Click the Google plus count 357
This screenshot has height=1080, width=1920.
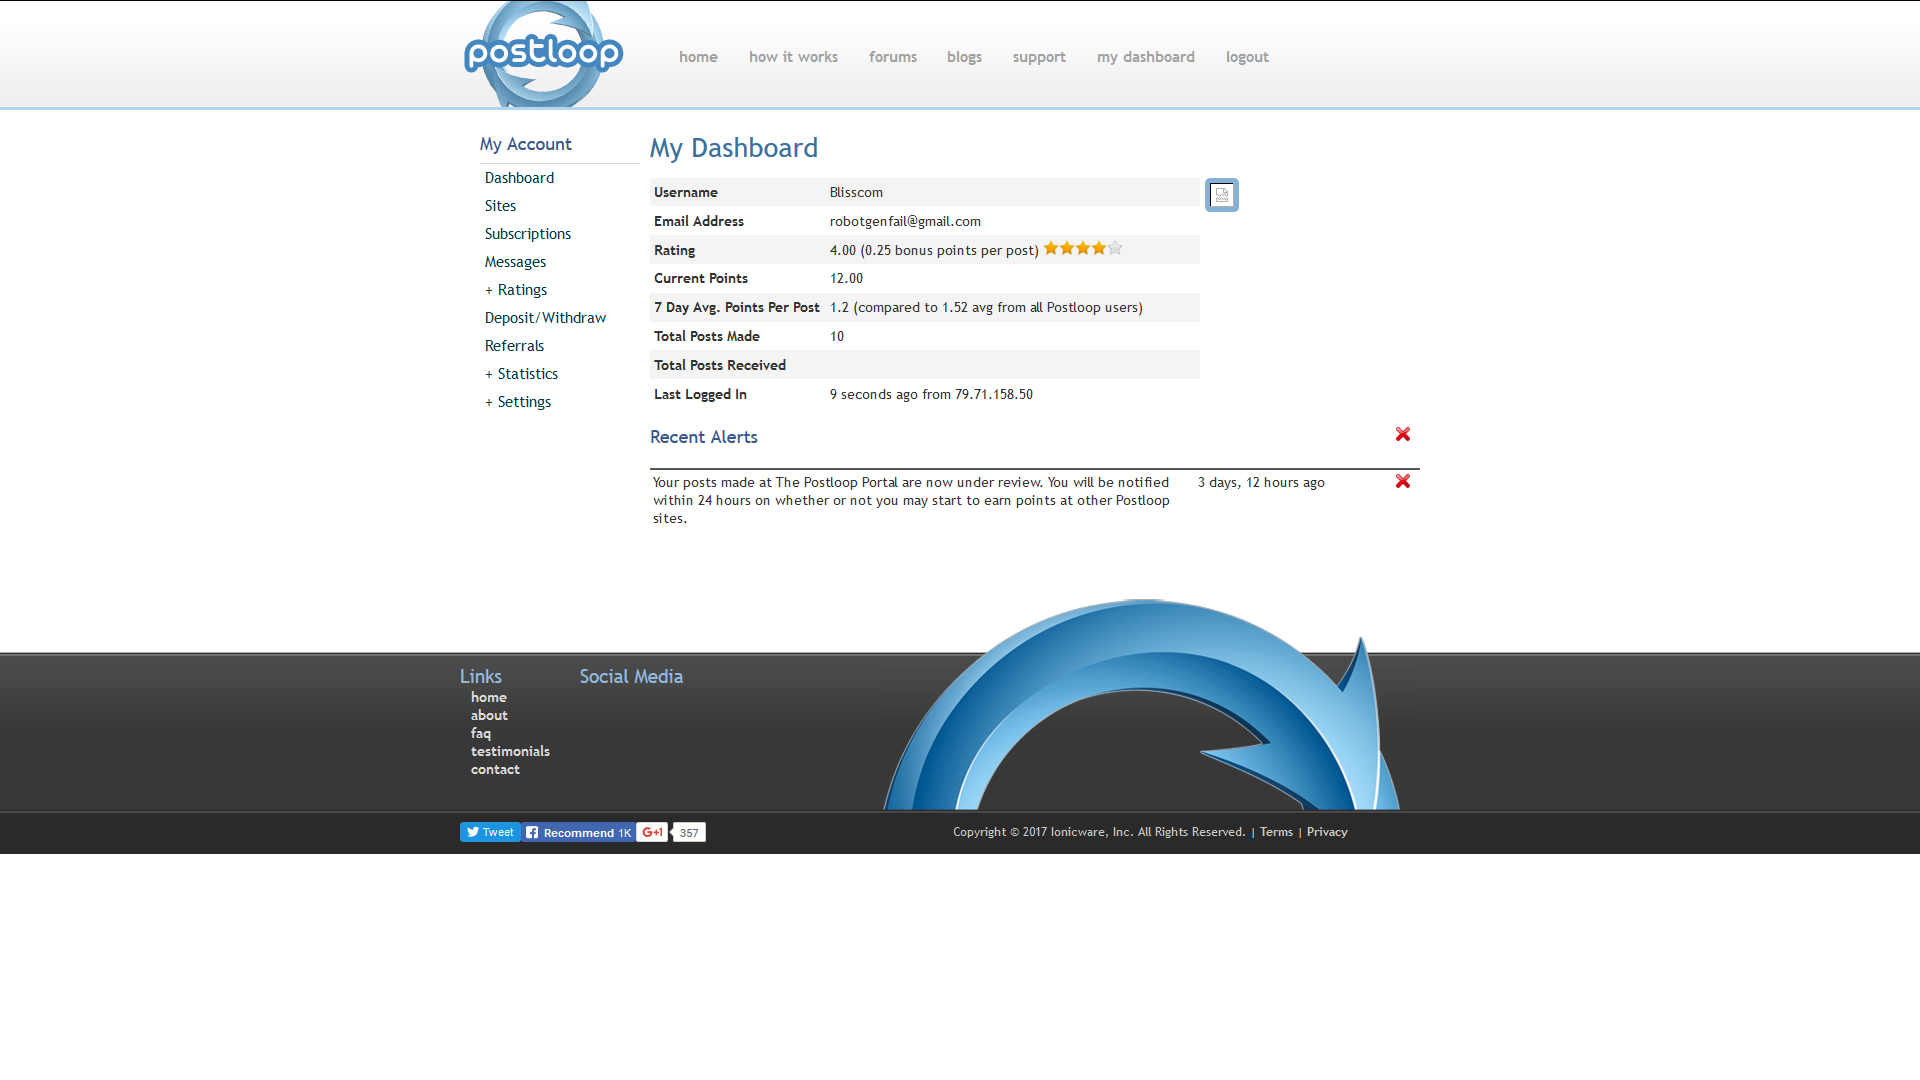pyautogui.click(x=689, y=832)
